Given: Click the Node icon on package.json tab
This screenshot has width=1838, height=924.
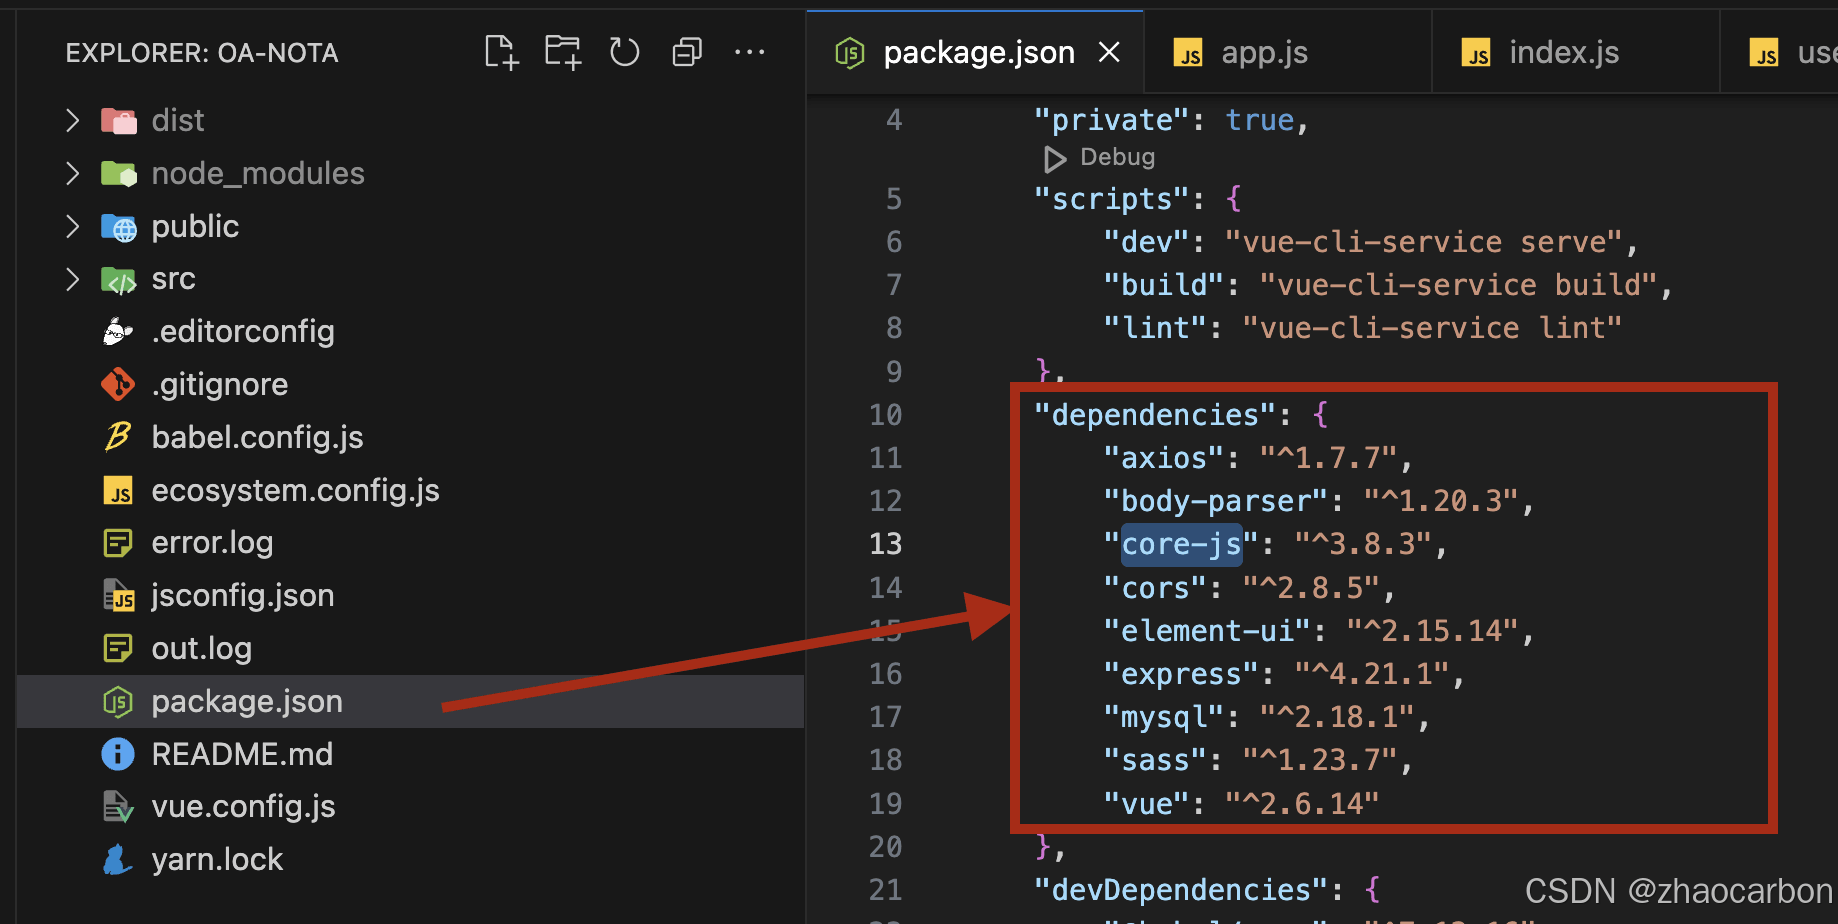Looking at the screenshot, I should [x=850, y=52].
